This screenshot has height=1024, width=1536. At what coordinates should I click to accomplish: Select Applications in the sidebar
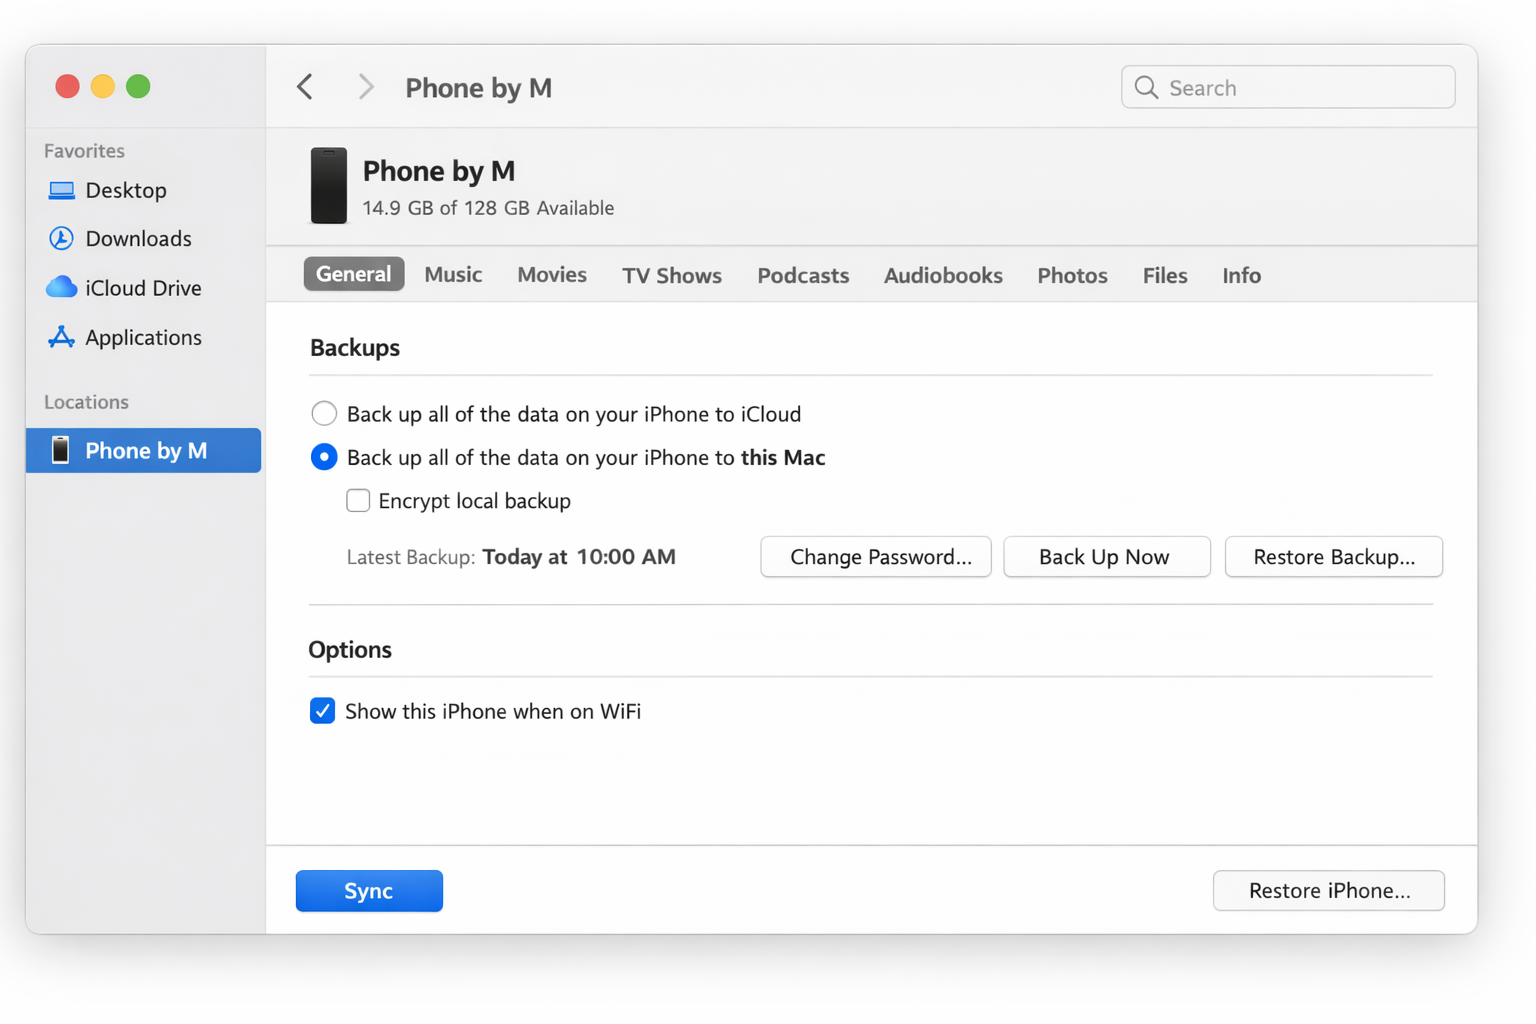click(144, 337)
